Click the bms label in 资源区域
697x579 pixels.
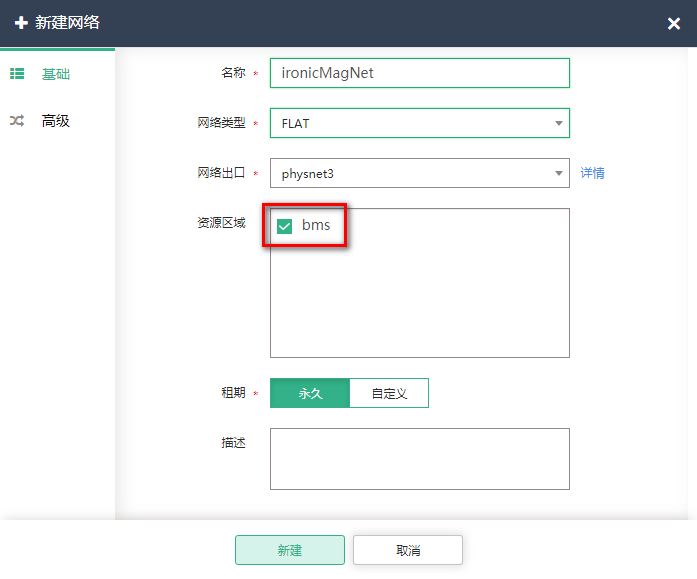(x=316, y=225)
